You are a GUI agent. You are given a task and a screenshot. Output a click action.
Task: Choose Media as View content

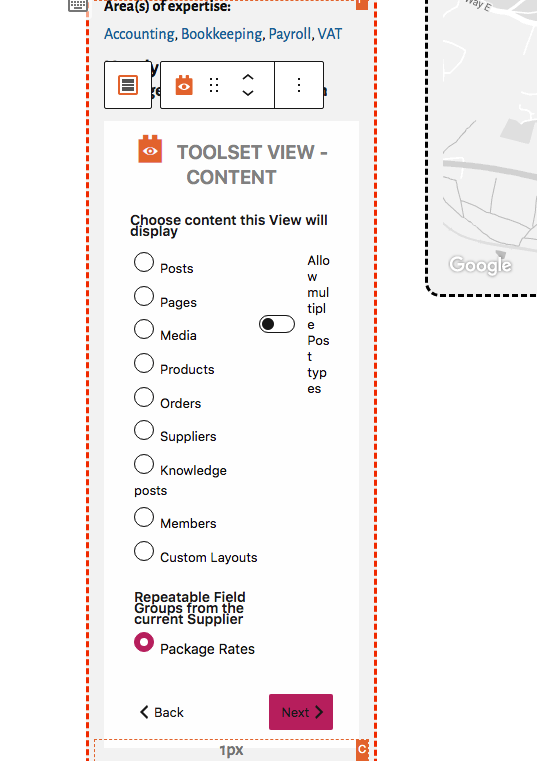pos(144,329)
